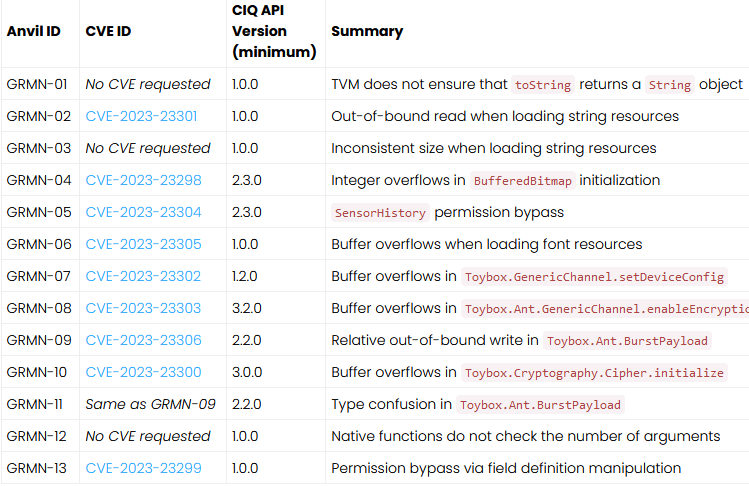Open the CVE-2023-23302 link

[143, 276]
